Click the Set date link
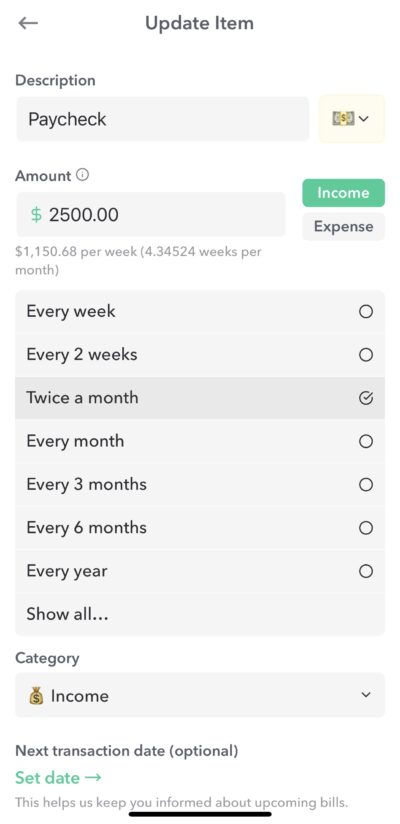Screen dimensions: 400x824 tap(58, 778)
